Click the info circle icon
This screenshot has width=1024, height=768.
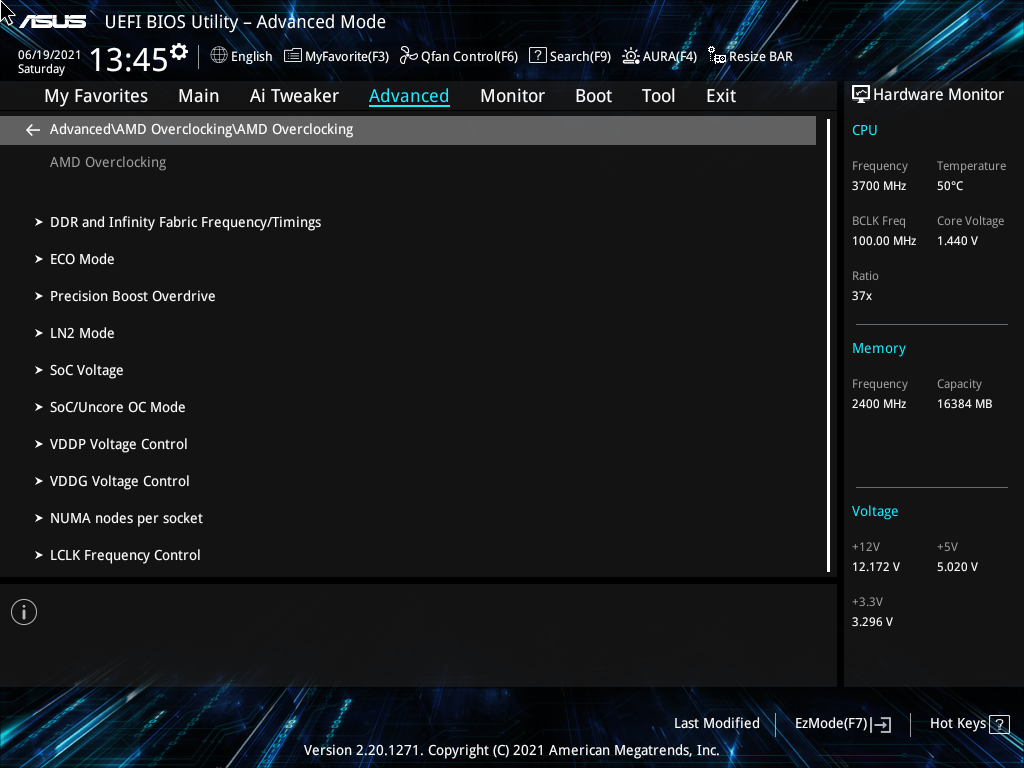click(24, 612)
